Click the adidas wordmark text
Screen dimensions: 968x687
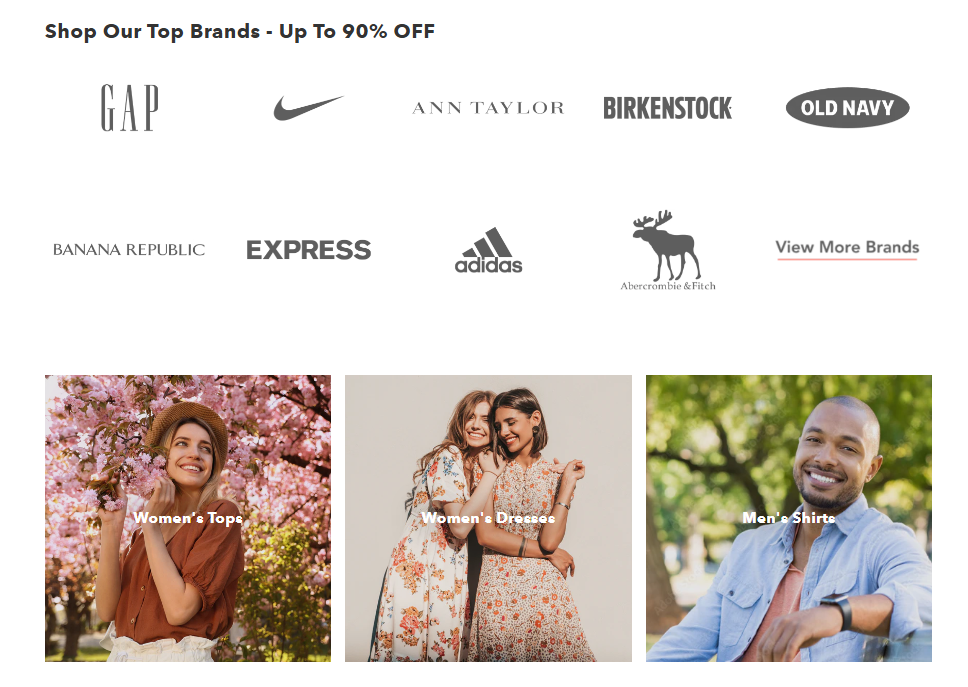click(x=488, y=265)
